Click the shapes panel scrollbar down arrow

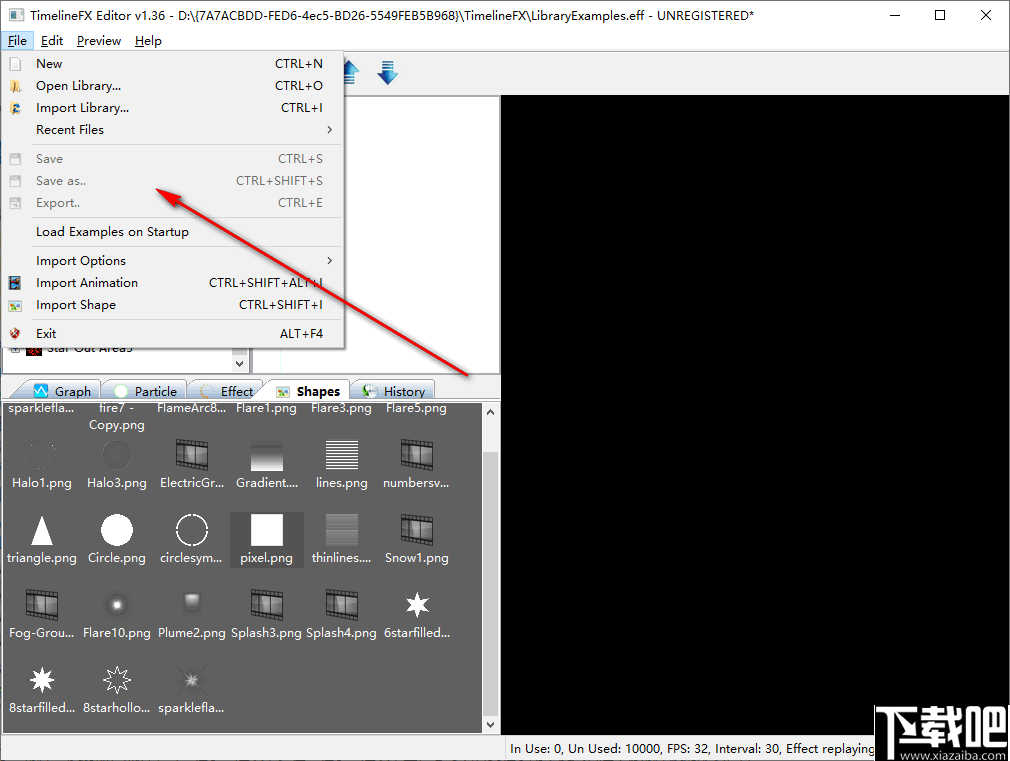pos(490,723)
